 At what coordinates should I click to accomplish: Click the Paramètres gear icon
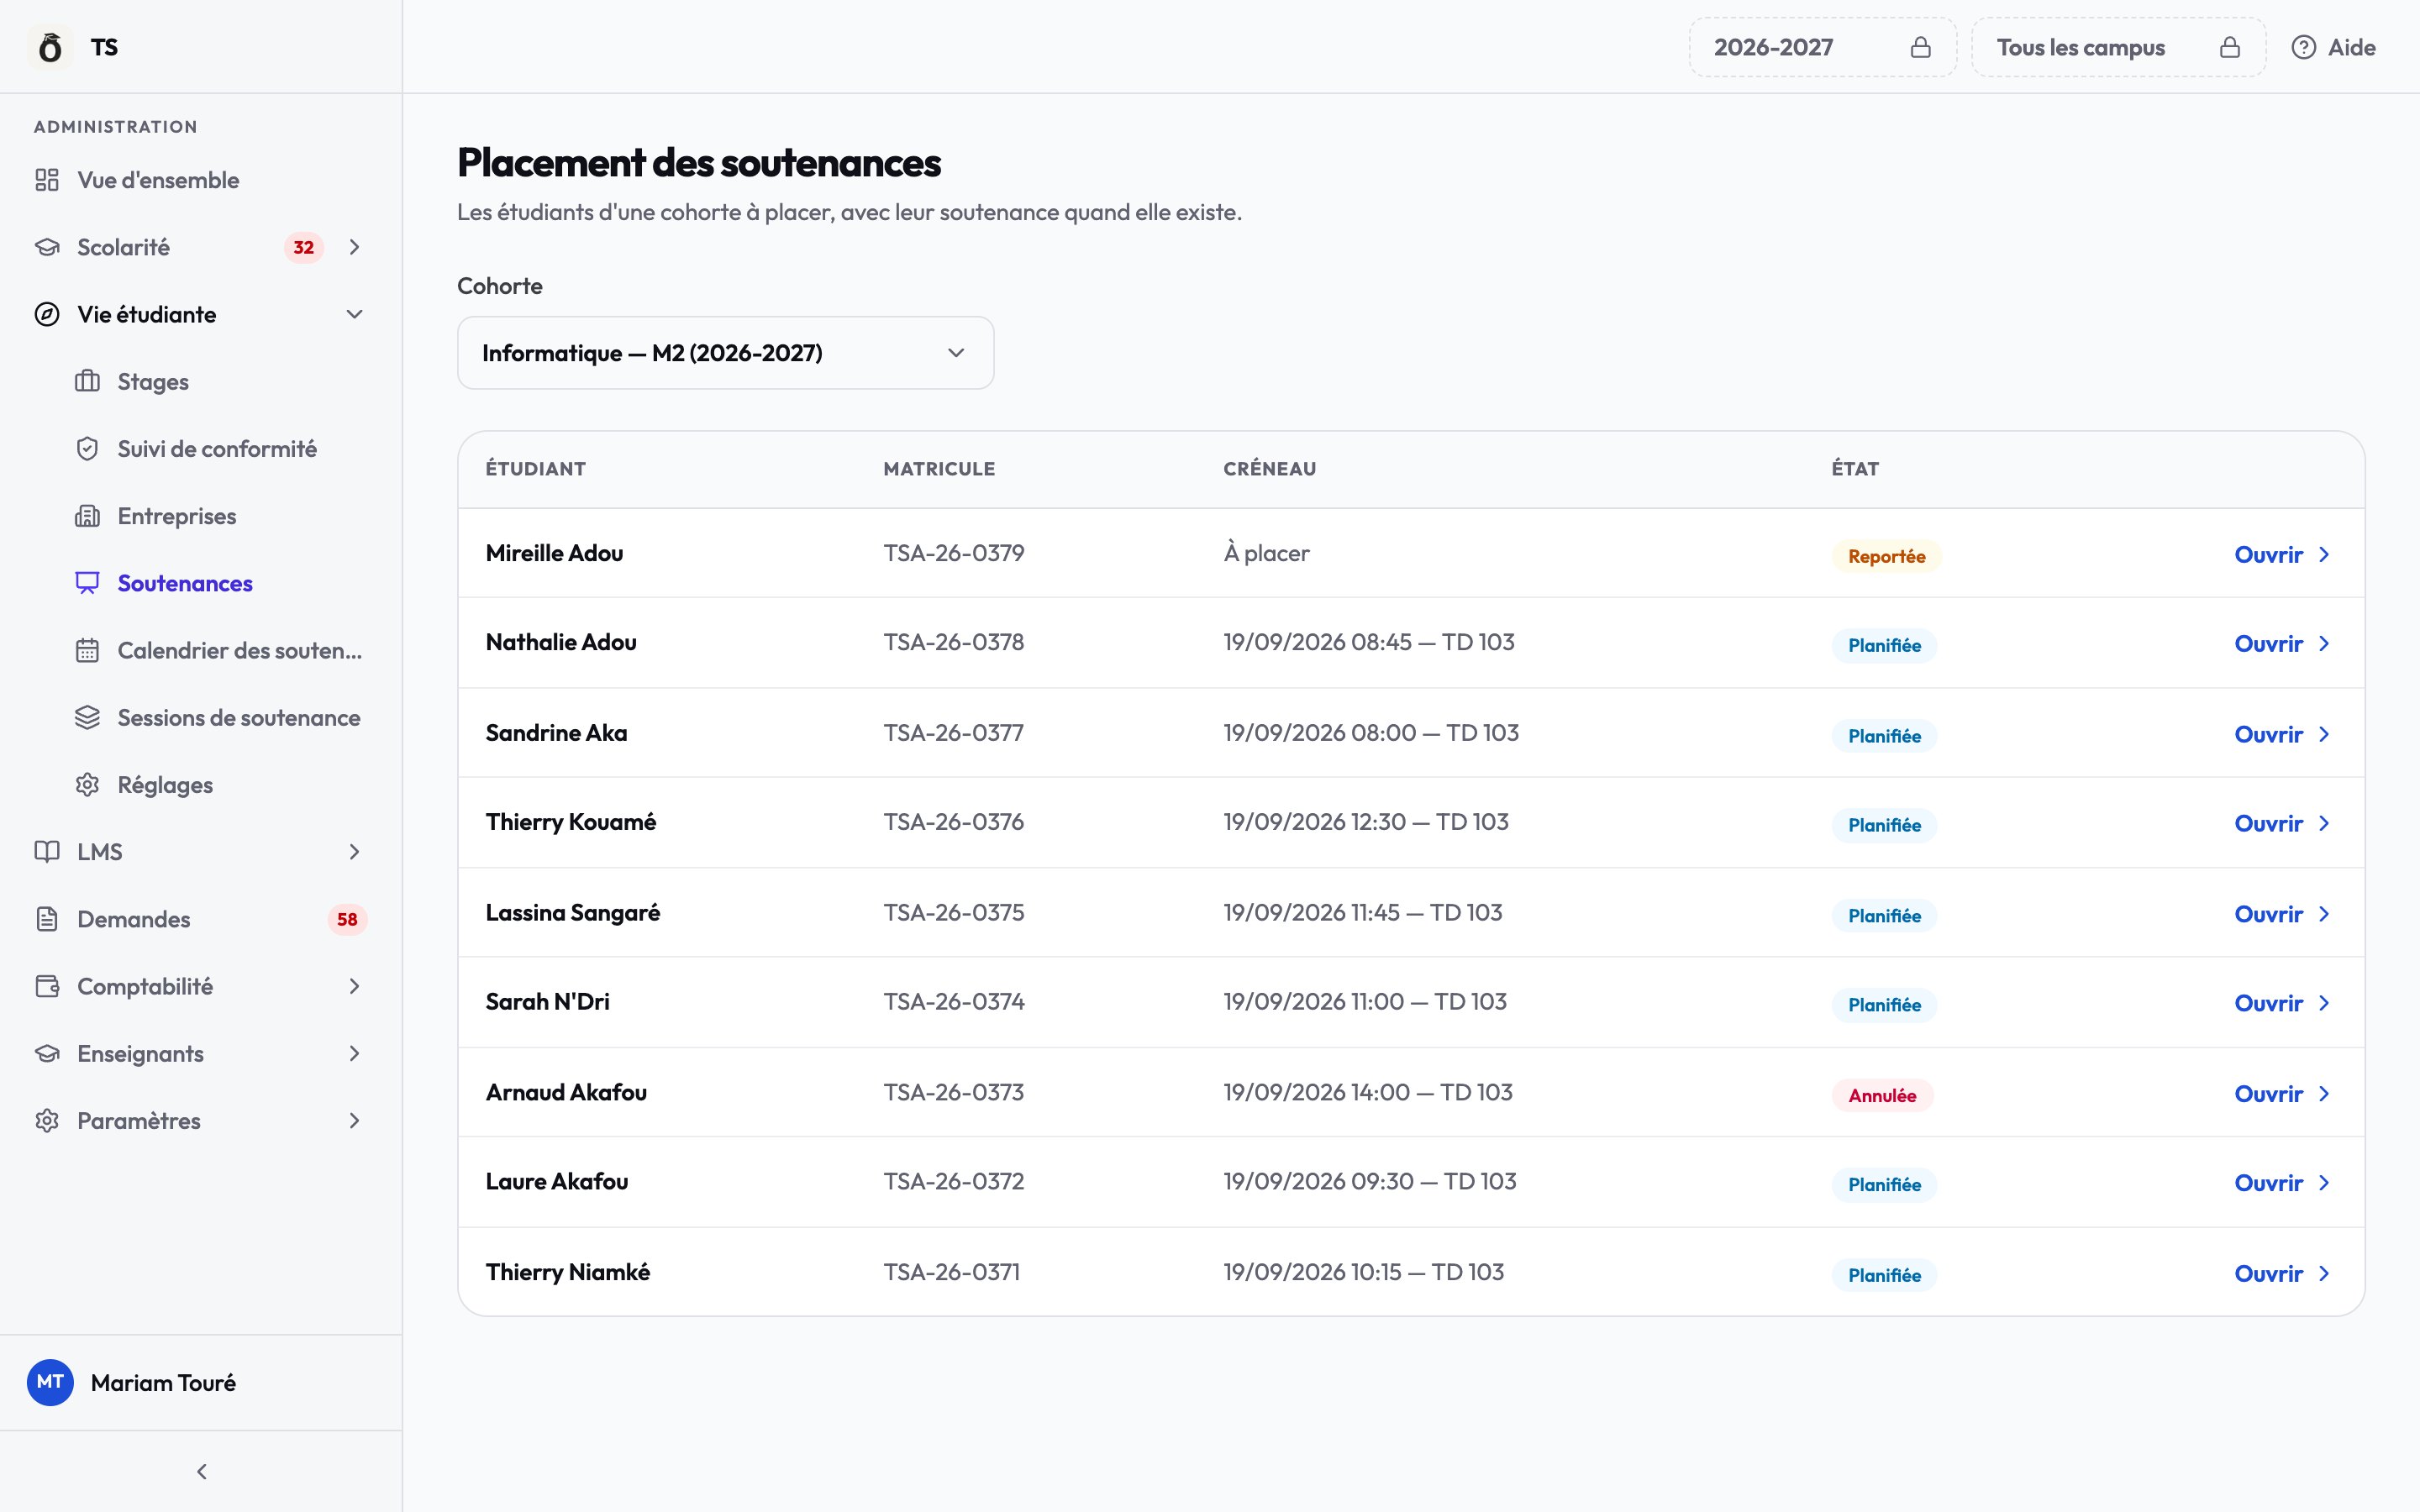click(x=47, y=1121)
